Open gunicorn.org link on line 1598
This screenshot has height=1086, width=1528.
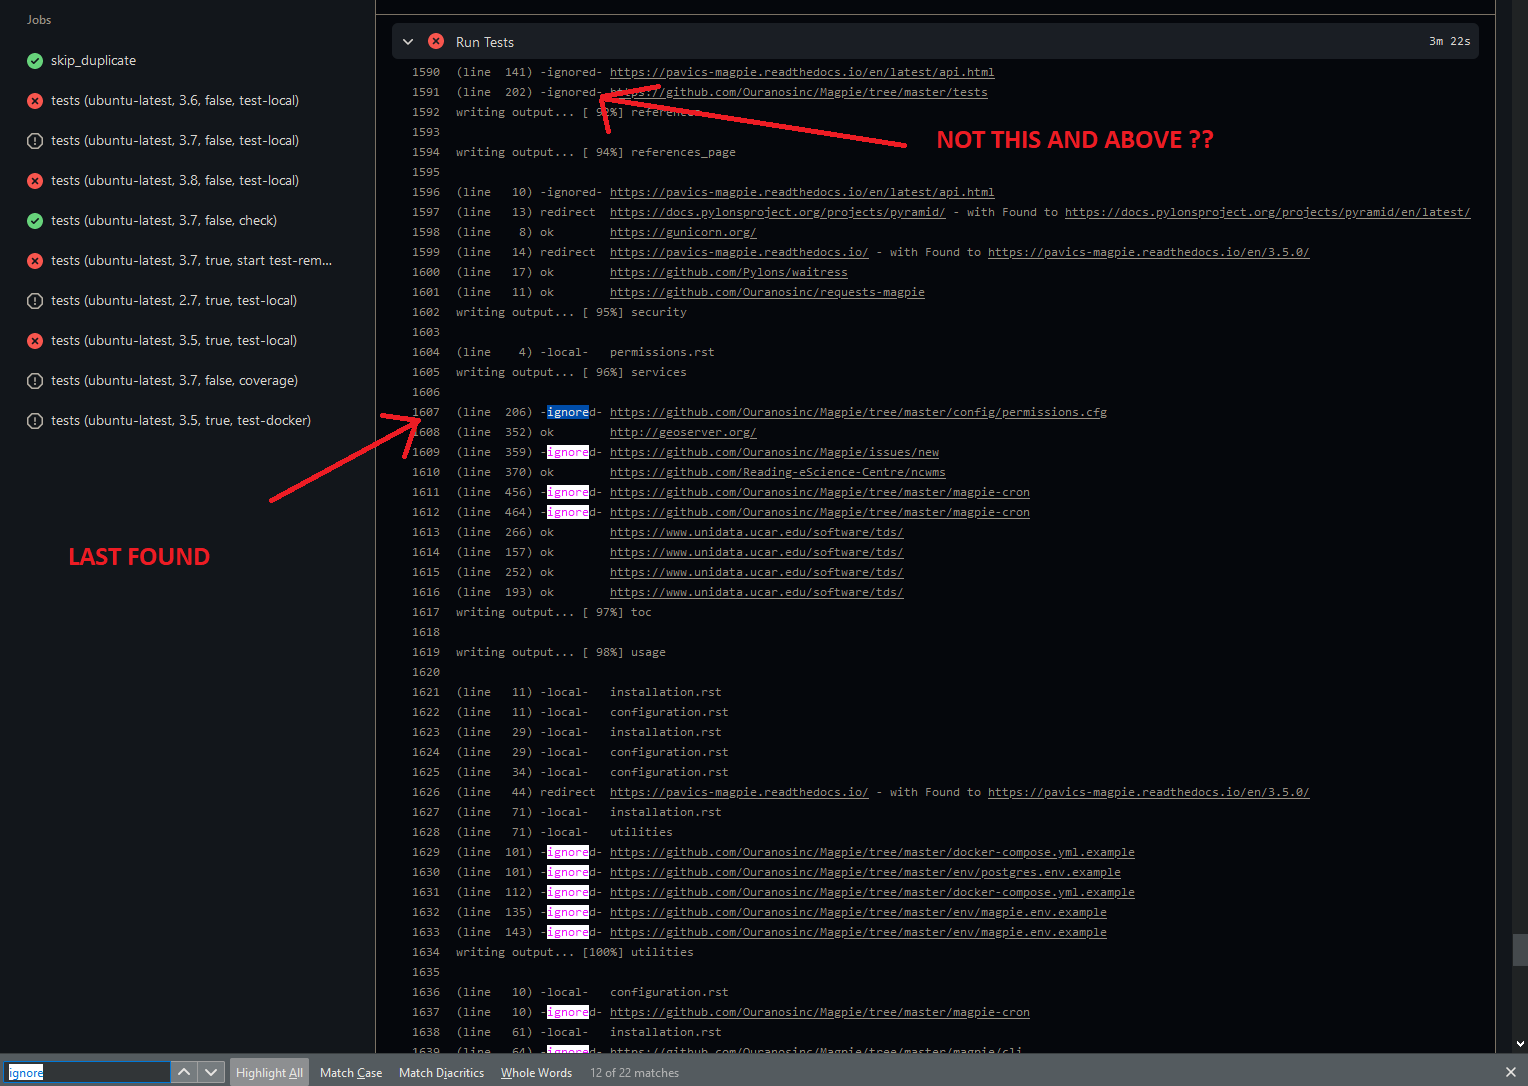683,232
